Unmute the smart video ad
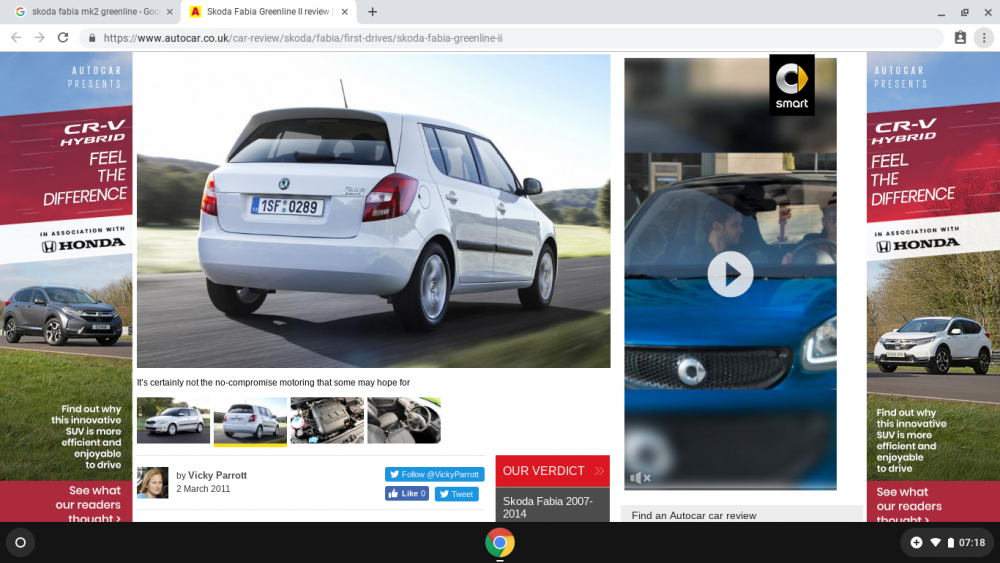The image size is (1000, 563). pyautogui.click(x=640, y=478)
